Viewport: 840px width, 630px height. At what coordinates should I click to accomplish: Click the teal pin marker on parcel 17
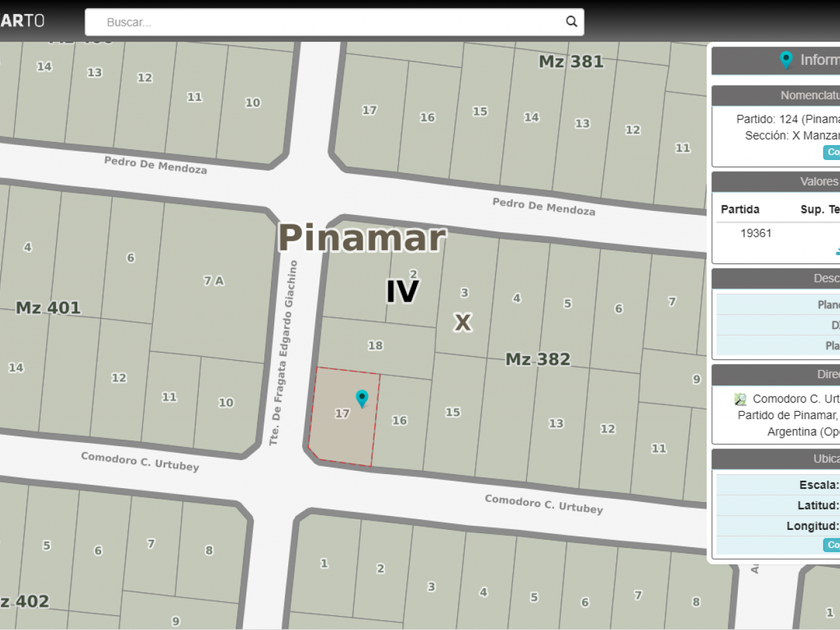tap(362, 399)
